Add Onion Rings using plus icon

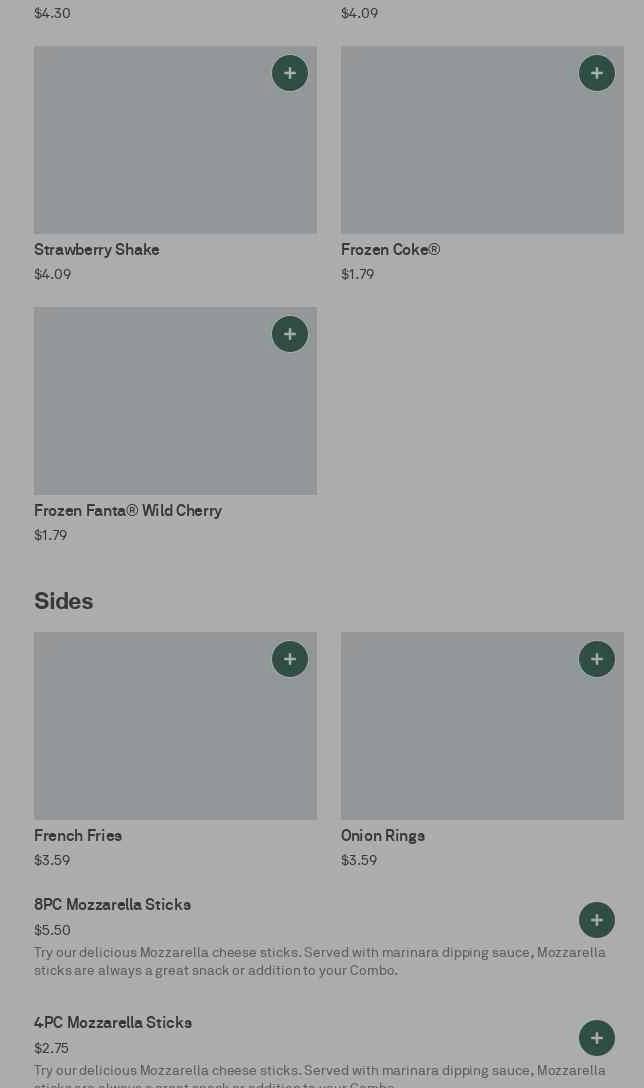597,659
